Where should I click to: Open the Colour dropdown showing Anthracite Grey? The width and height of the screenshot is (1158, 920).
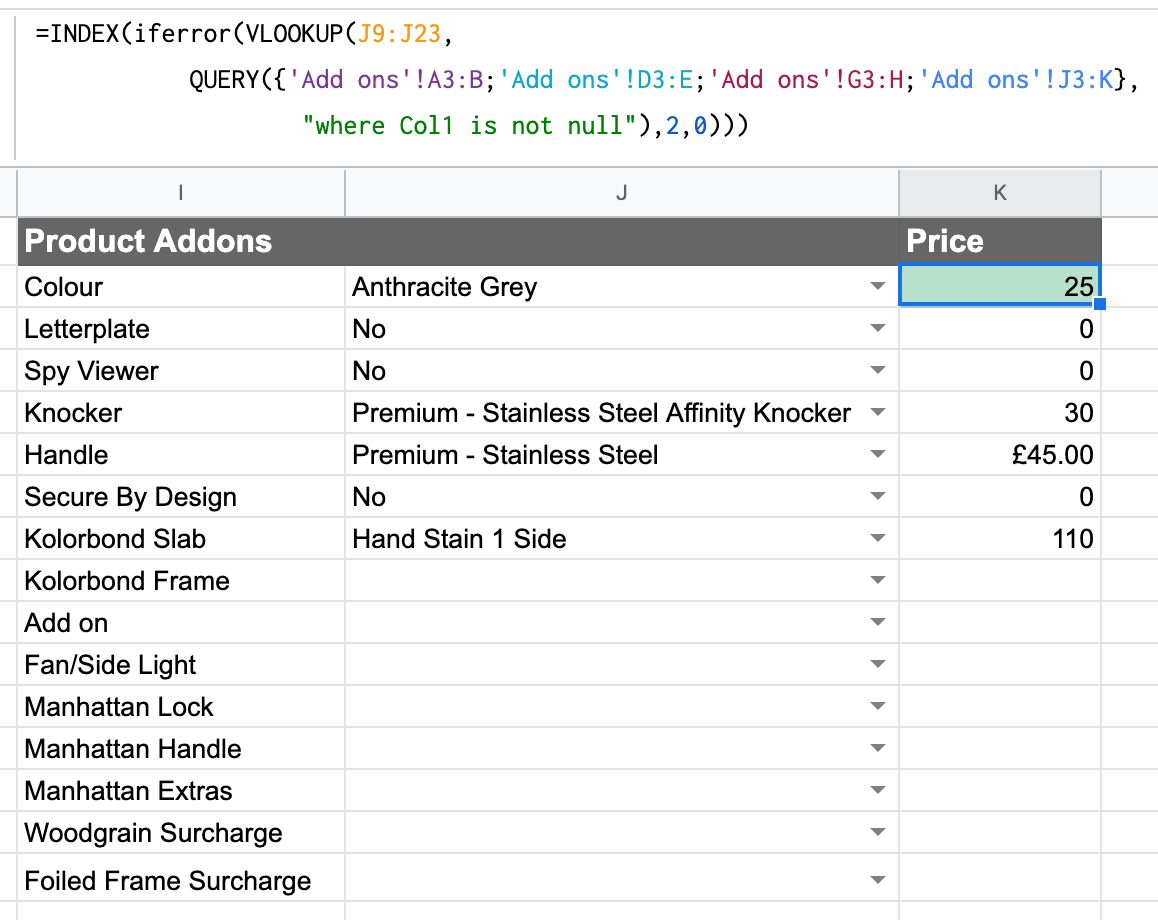pos(878,287)
